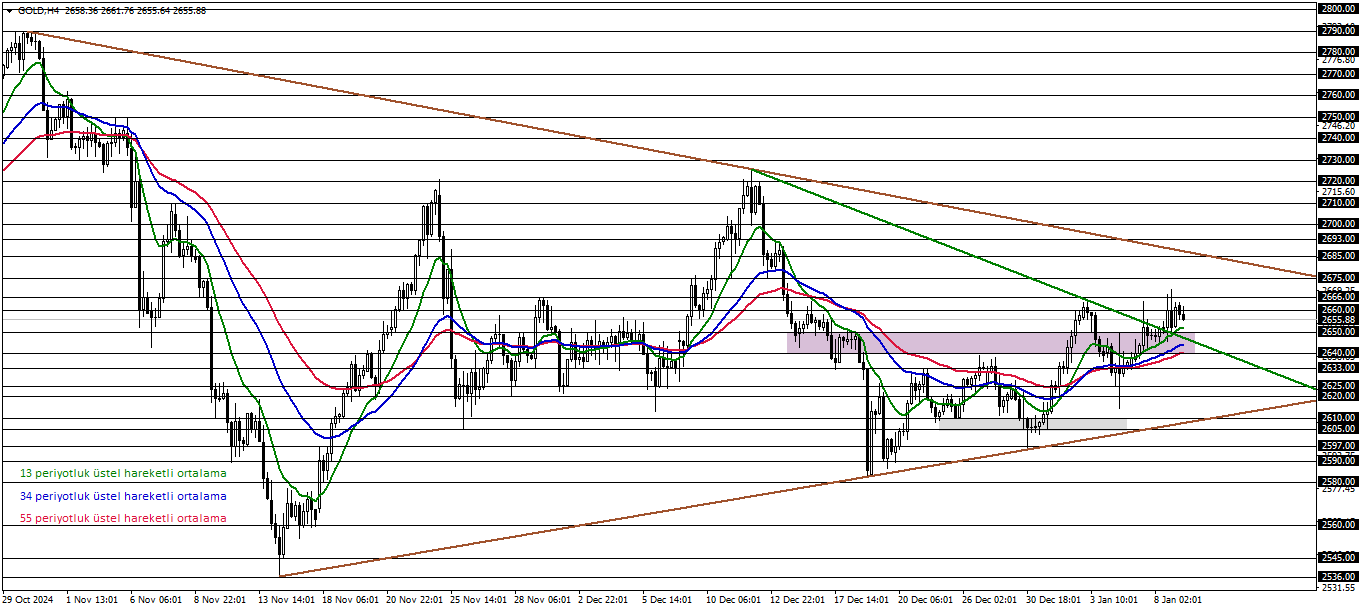Click the 2720.00 price axis label
The height and width of the screenshot is (611, 1362).
1338,181
